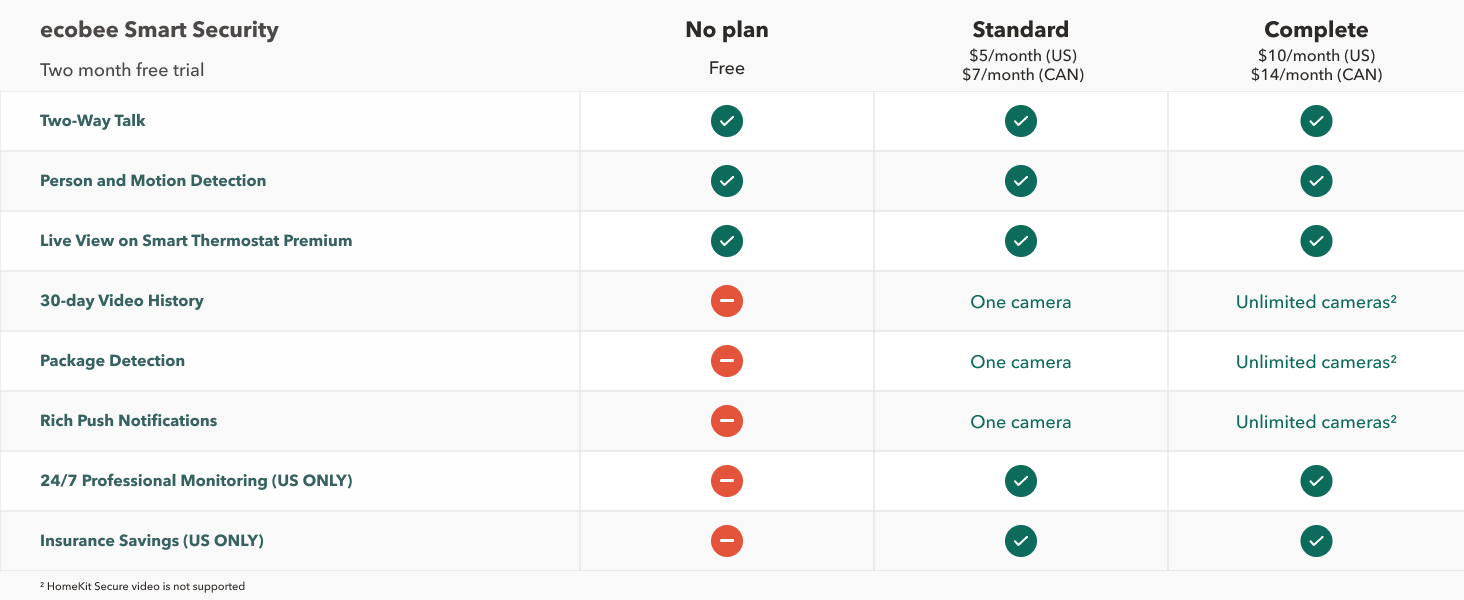
Task: Click the HomeKit Secure video footnote
Action: (x=142, y=586)
